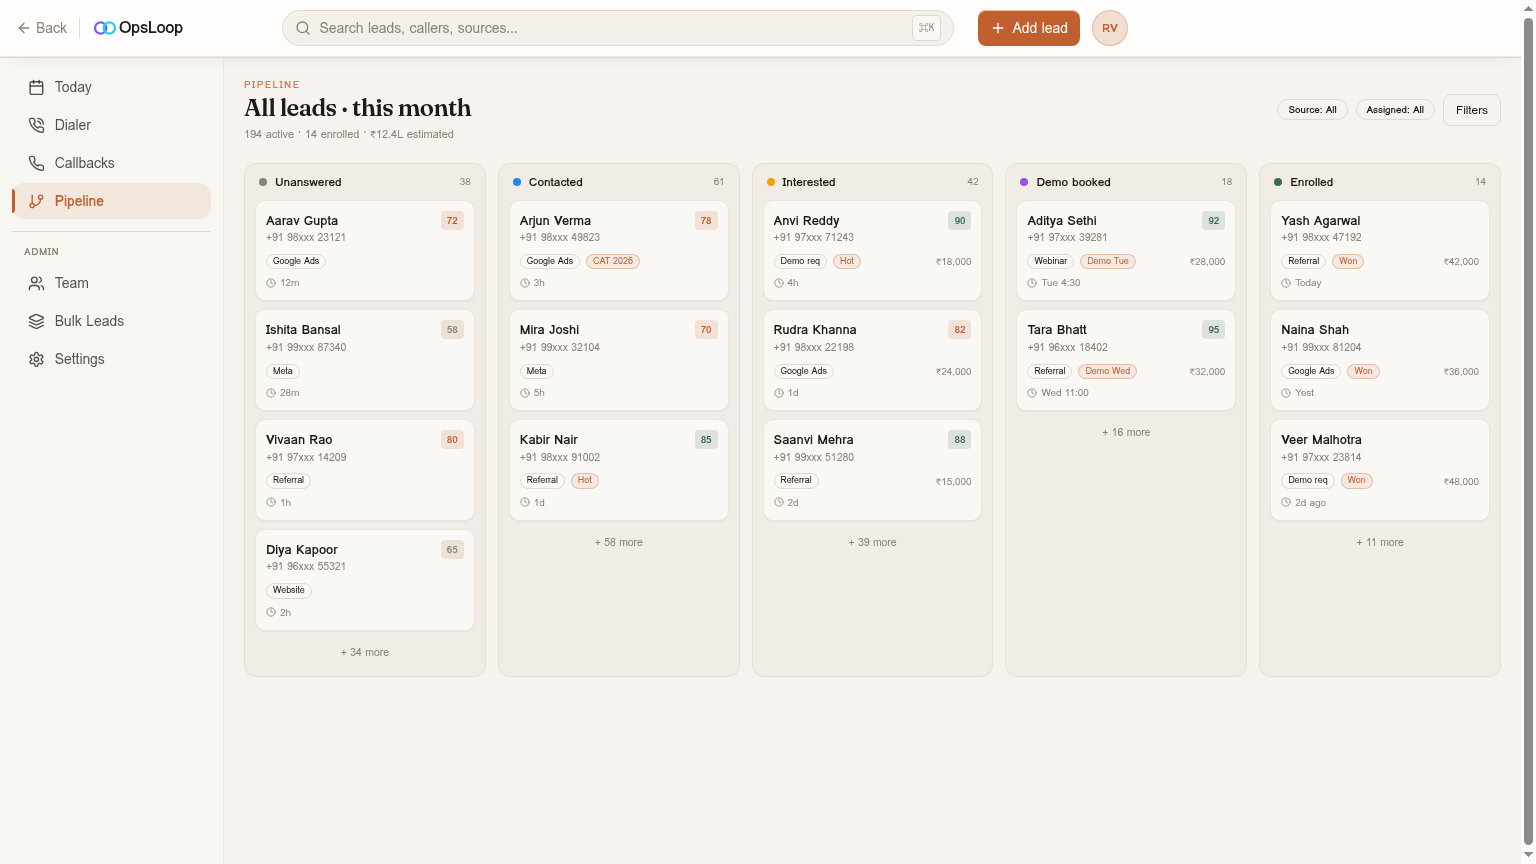Open Settings from the sidebar
This screenshot has height=864, width=1536.
[x=111, y=359]
